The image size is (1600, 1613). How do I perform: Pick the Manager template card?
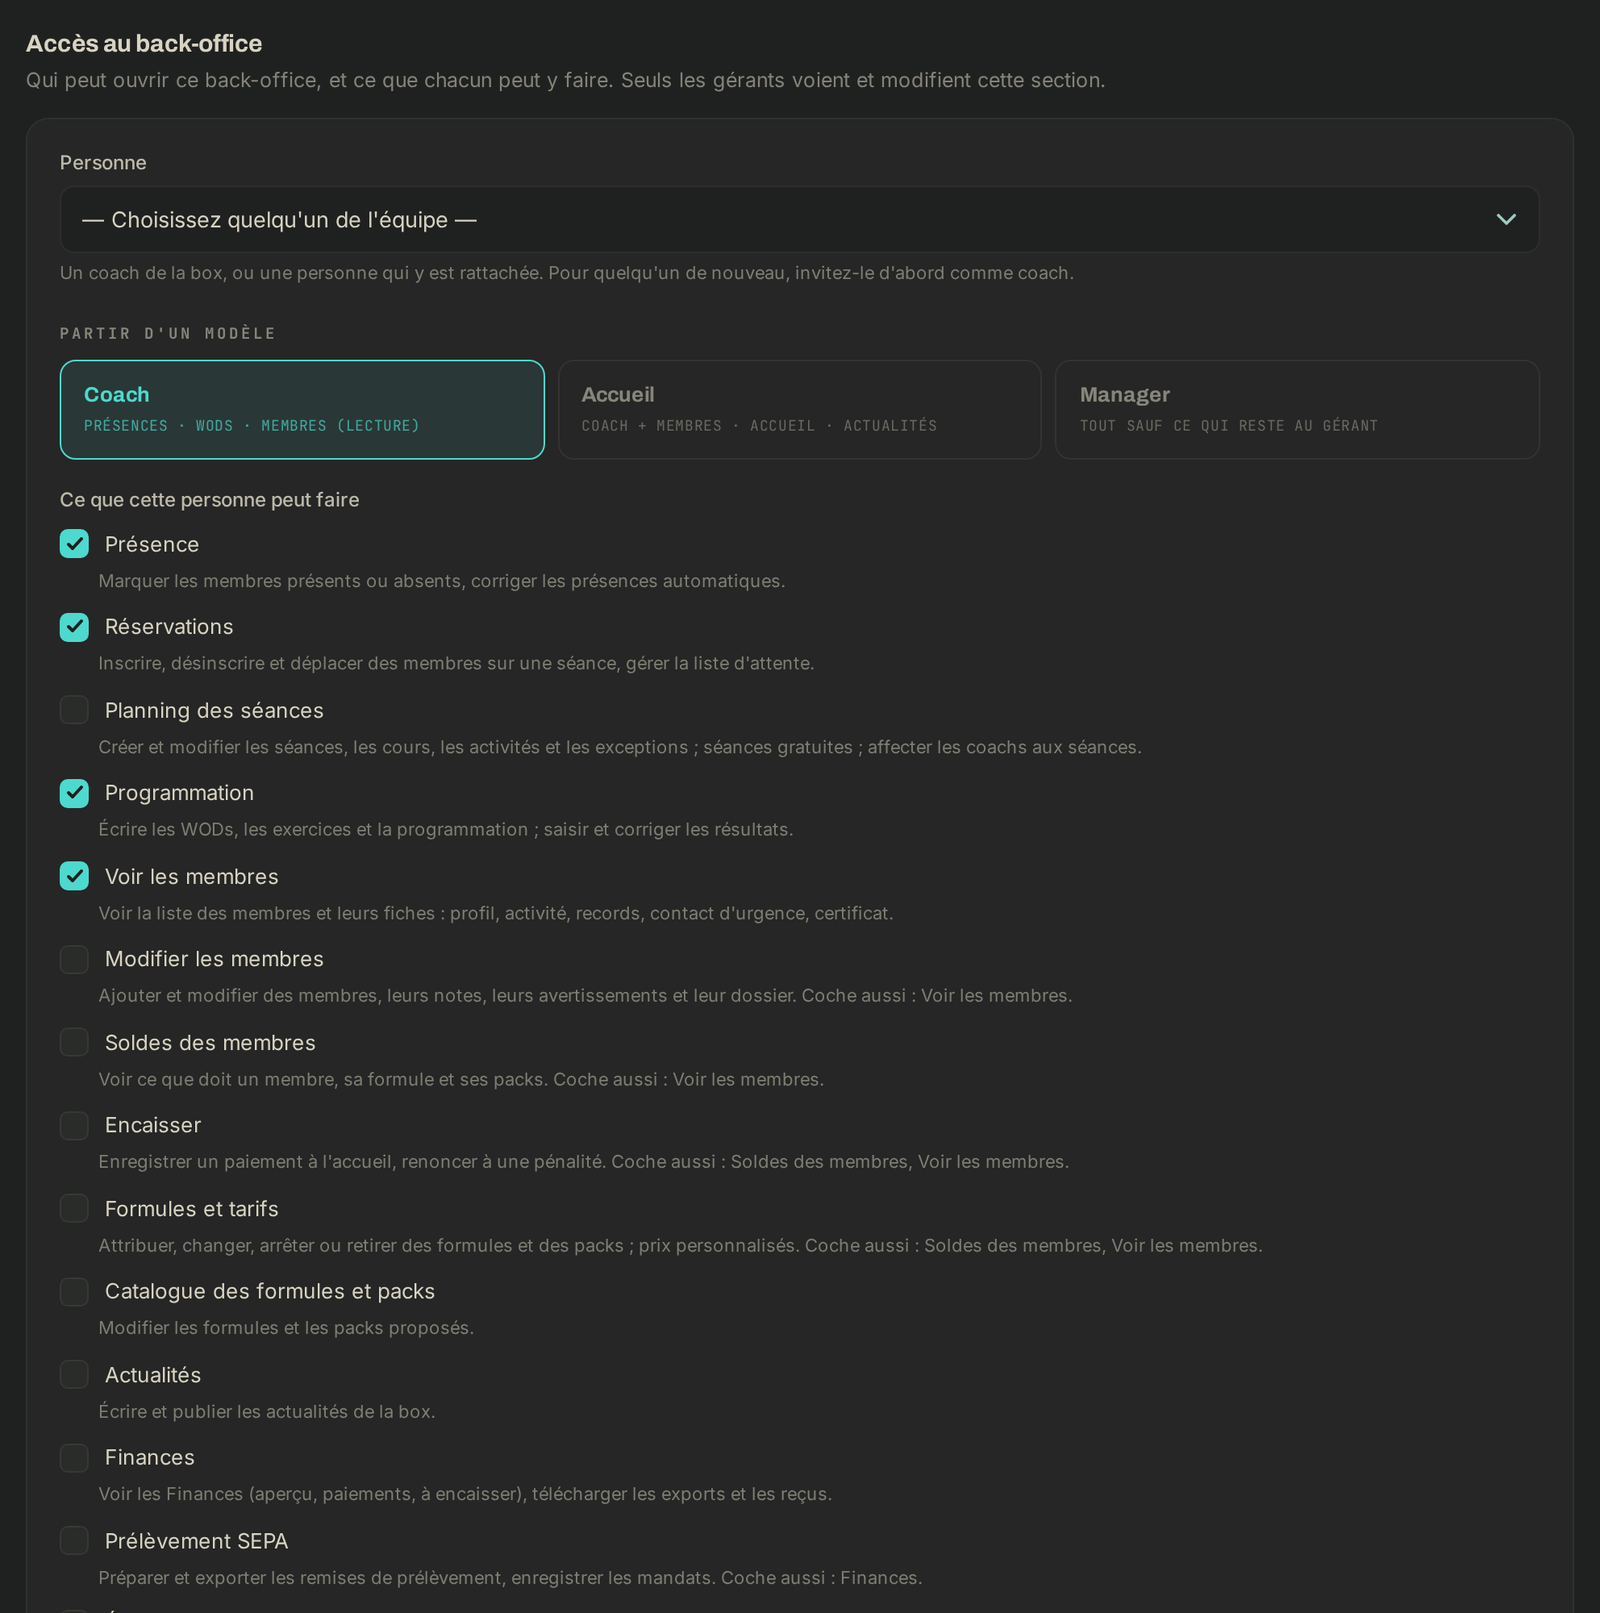1297,409
